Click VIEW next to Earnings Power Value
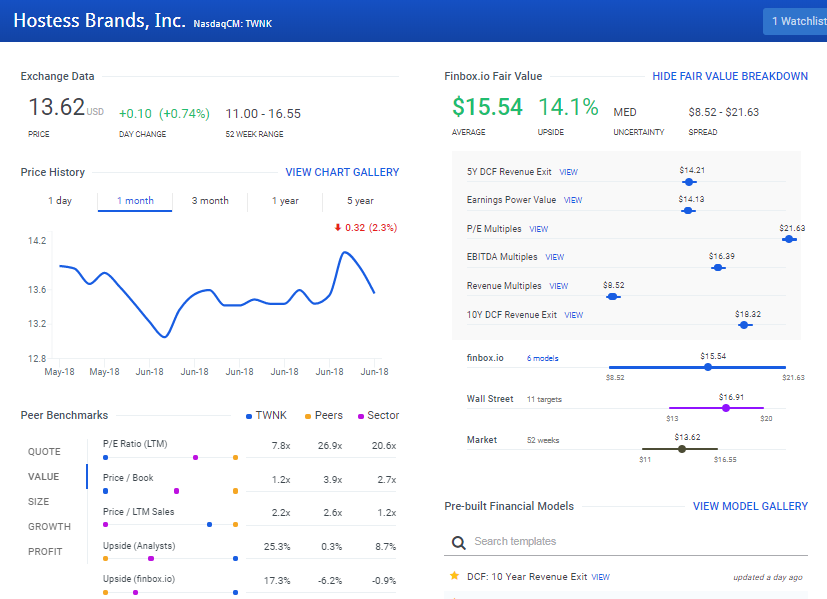Screen dimensions: 827x599 click(573, 200)
